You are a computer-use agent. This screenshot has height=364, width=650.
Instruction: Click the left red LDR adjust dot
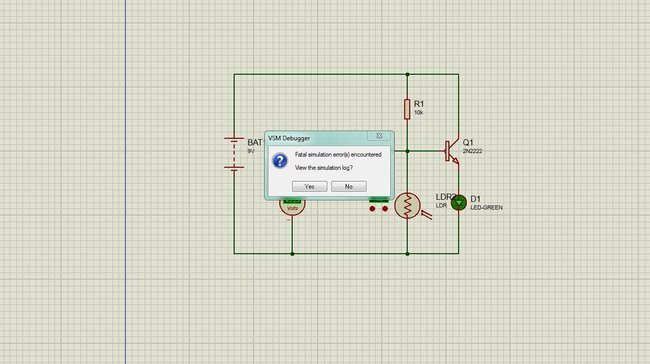(372, 209)
